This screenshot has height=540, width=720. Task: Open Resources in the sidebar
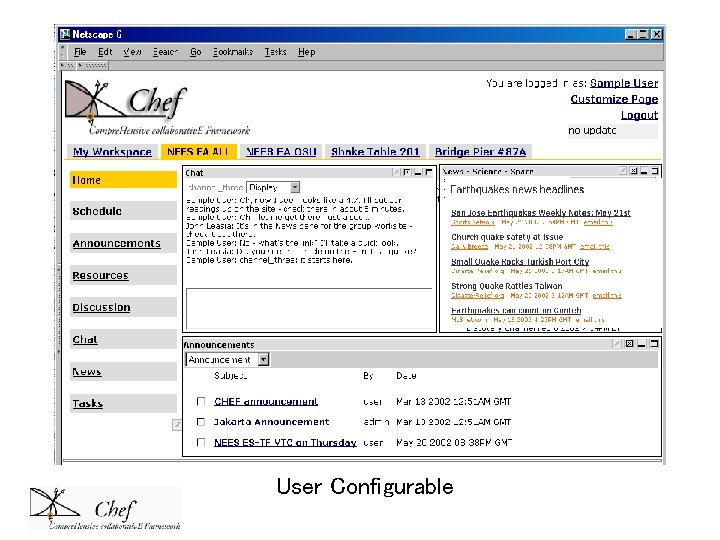[x=123, y=276]
